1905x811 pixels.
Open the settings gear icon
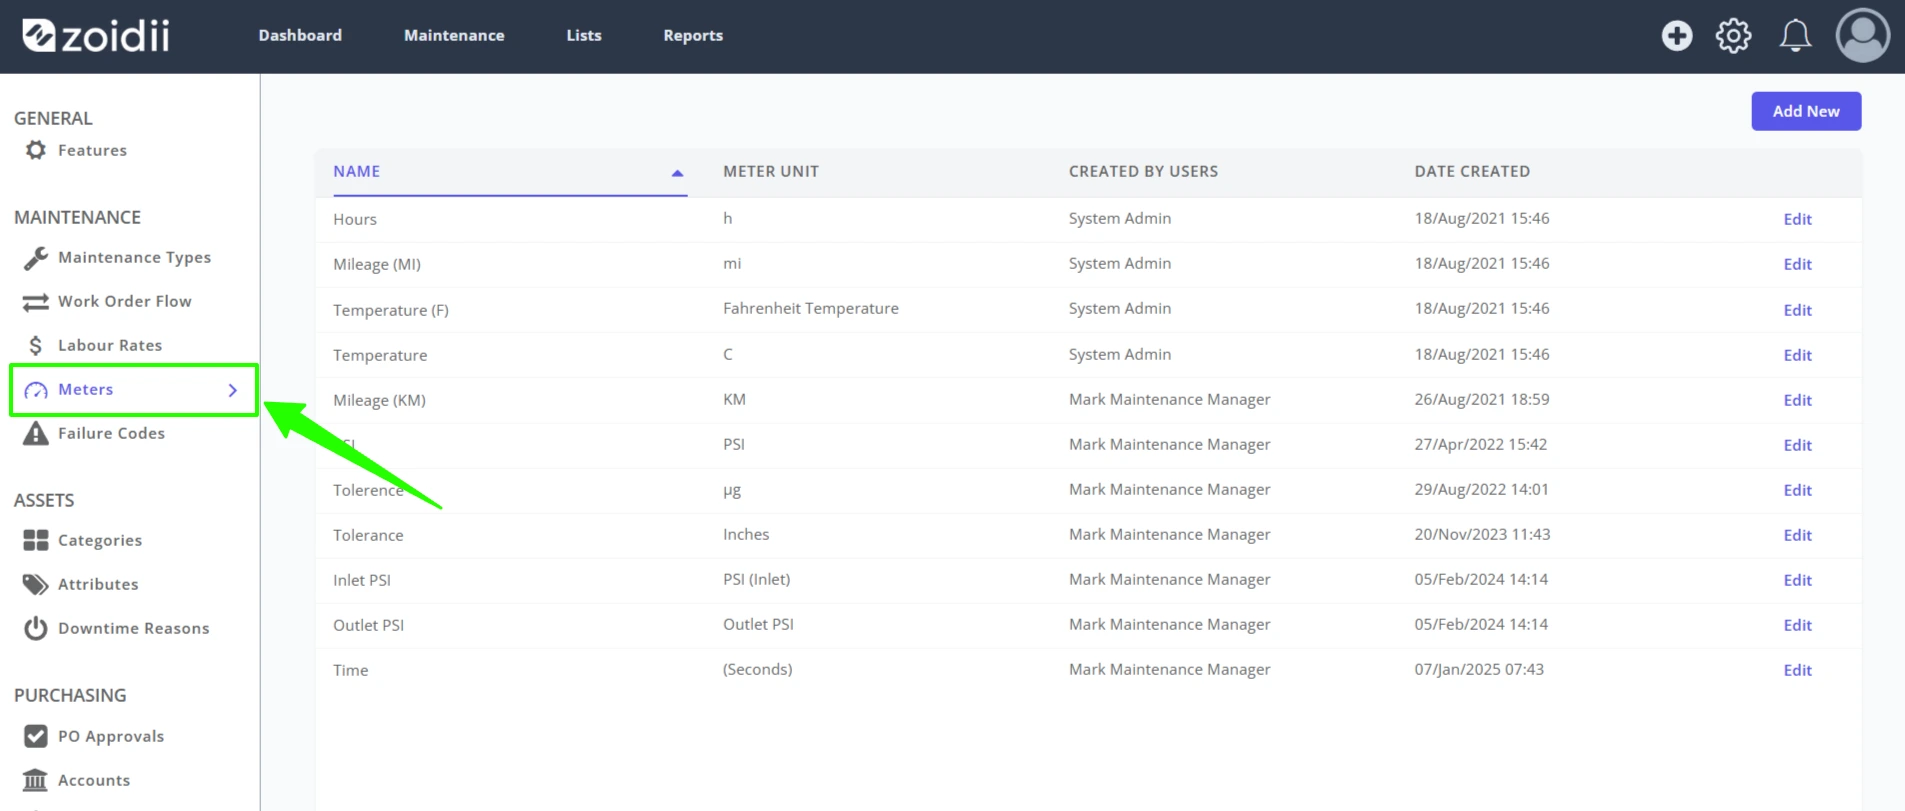point(1733,36)
